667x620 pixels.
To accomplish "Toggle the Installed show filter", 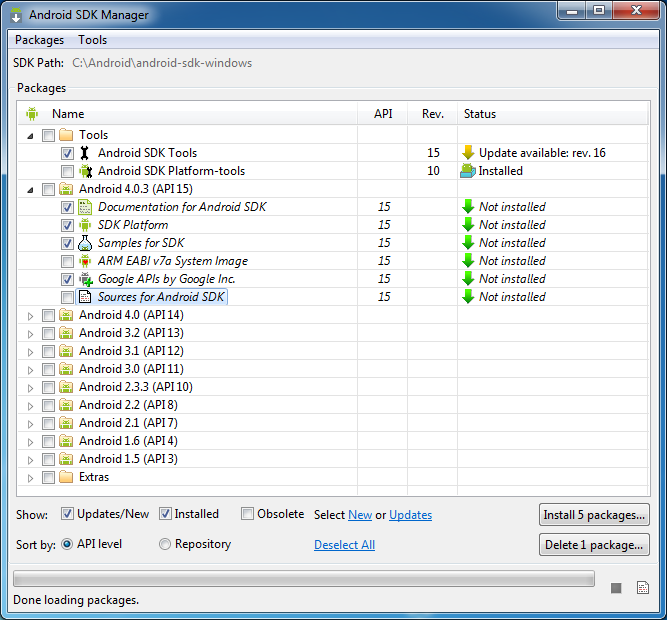I will tap(165, 514).
